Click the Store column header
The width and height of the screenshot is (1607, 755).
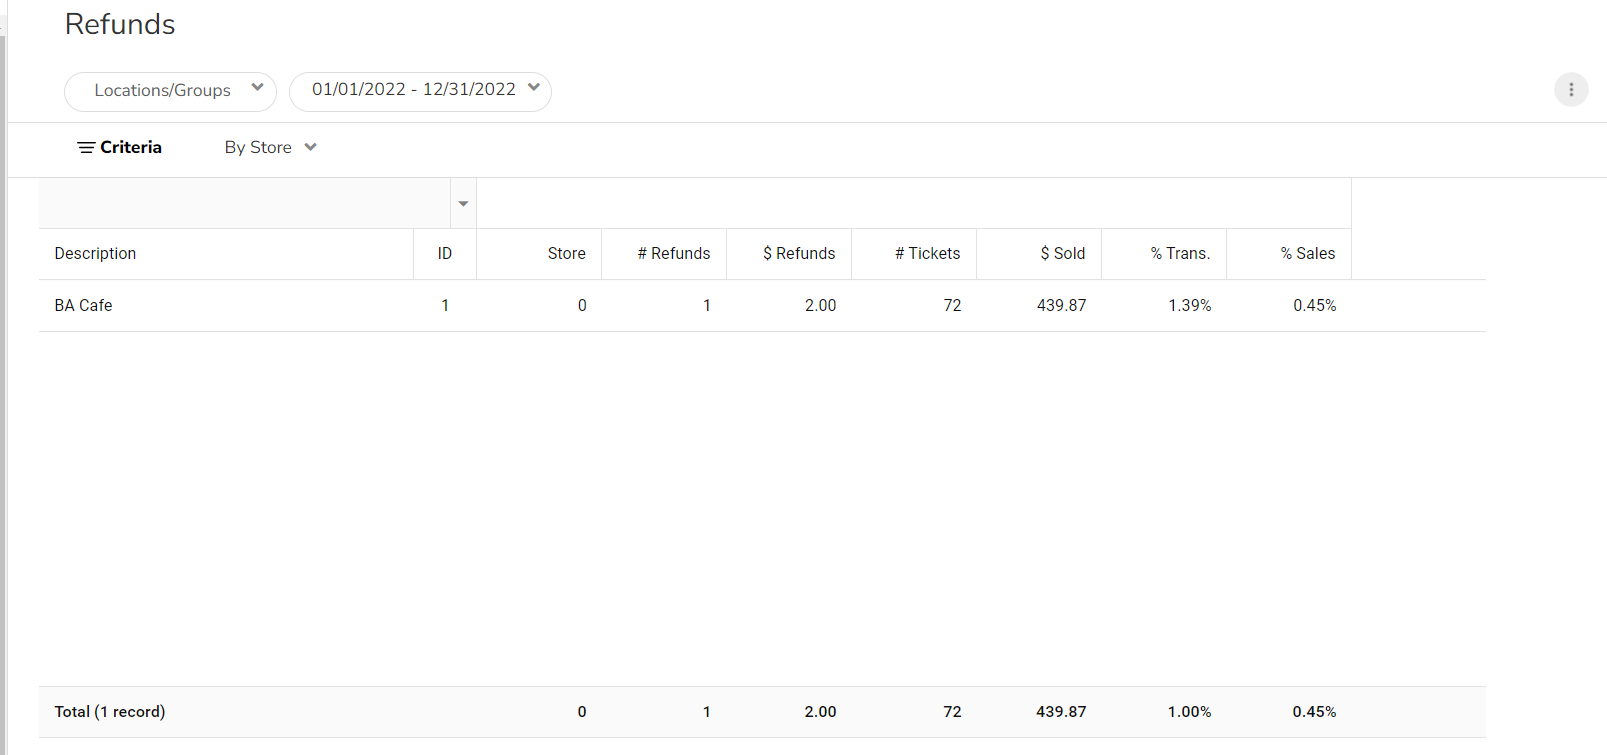click(x=566, y=254)
